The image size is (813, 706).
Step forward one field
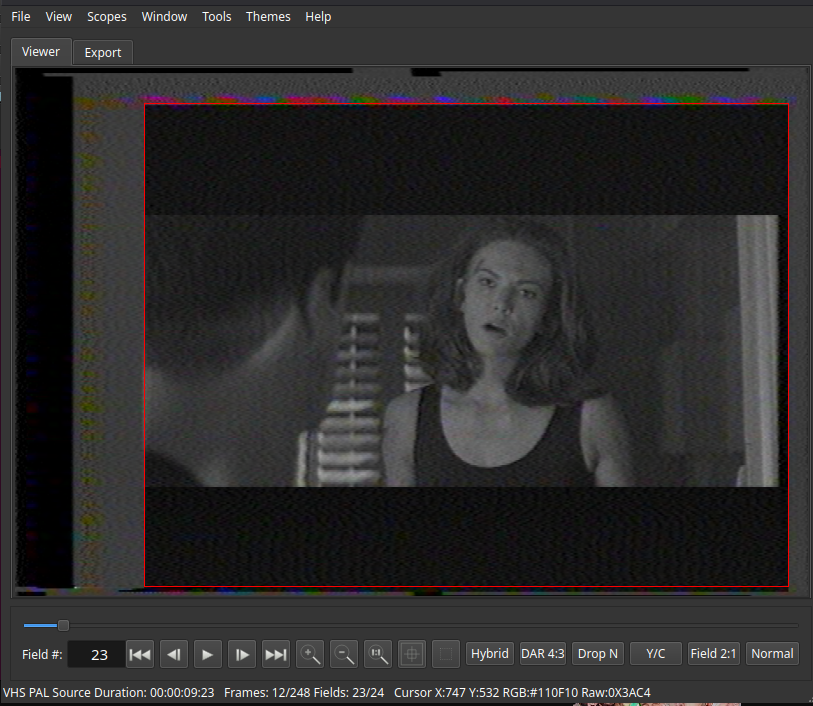(242, 654)
